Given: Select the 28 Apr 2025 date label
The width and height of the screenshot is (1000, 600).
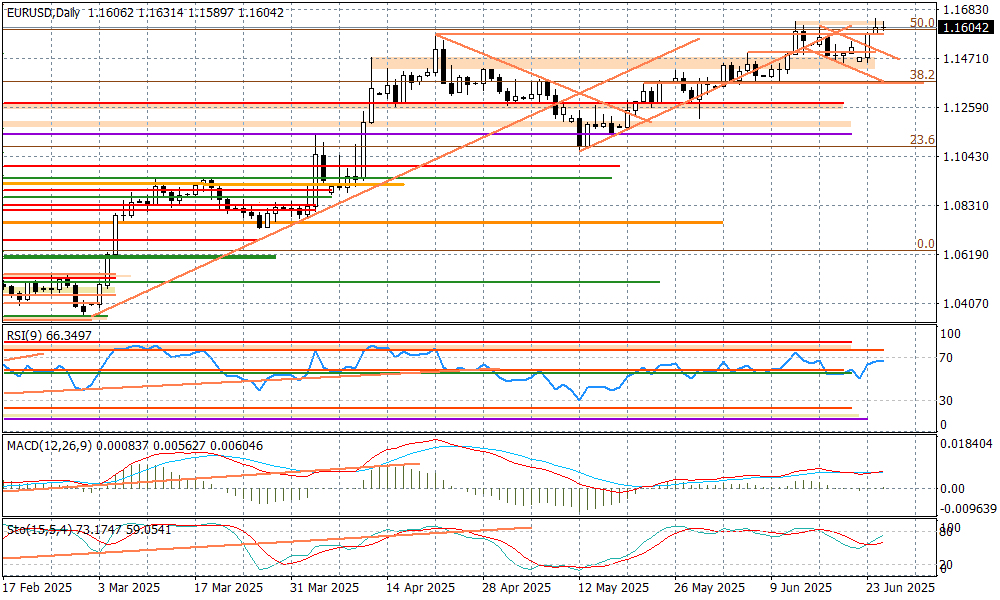Looking at the screenshot, I should click(x=516, y=587).
